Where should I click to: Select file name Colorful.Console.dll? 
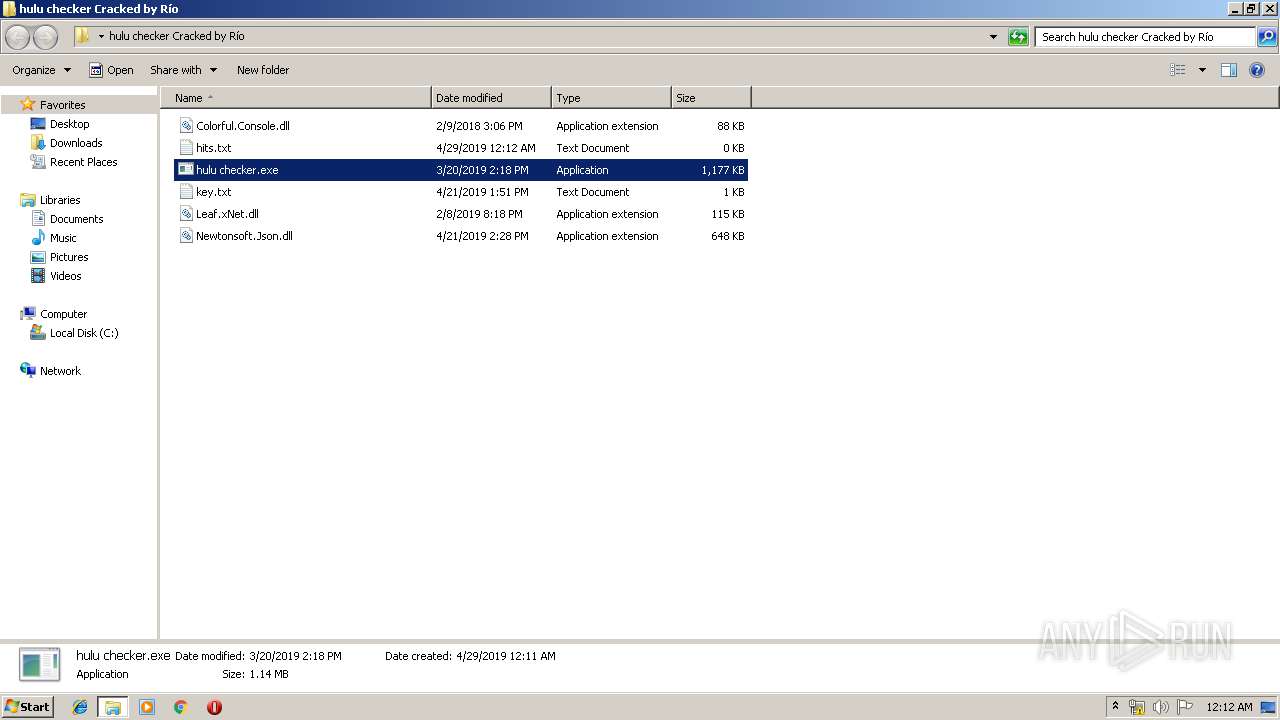(x=243, y=126)
